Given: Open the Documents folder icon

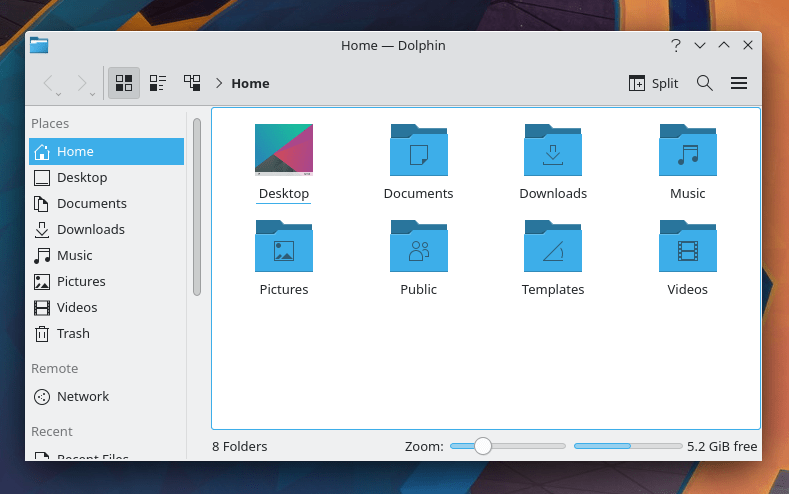Looking at the screenshot, I should [x=418, y=151].
